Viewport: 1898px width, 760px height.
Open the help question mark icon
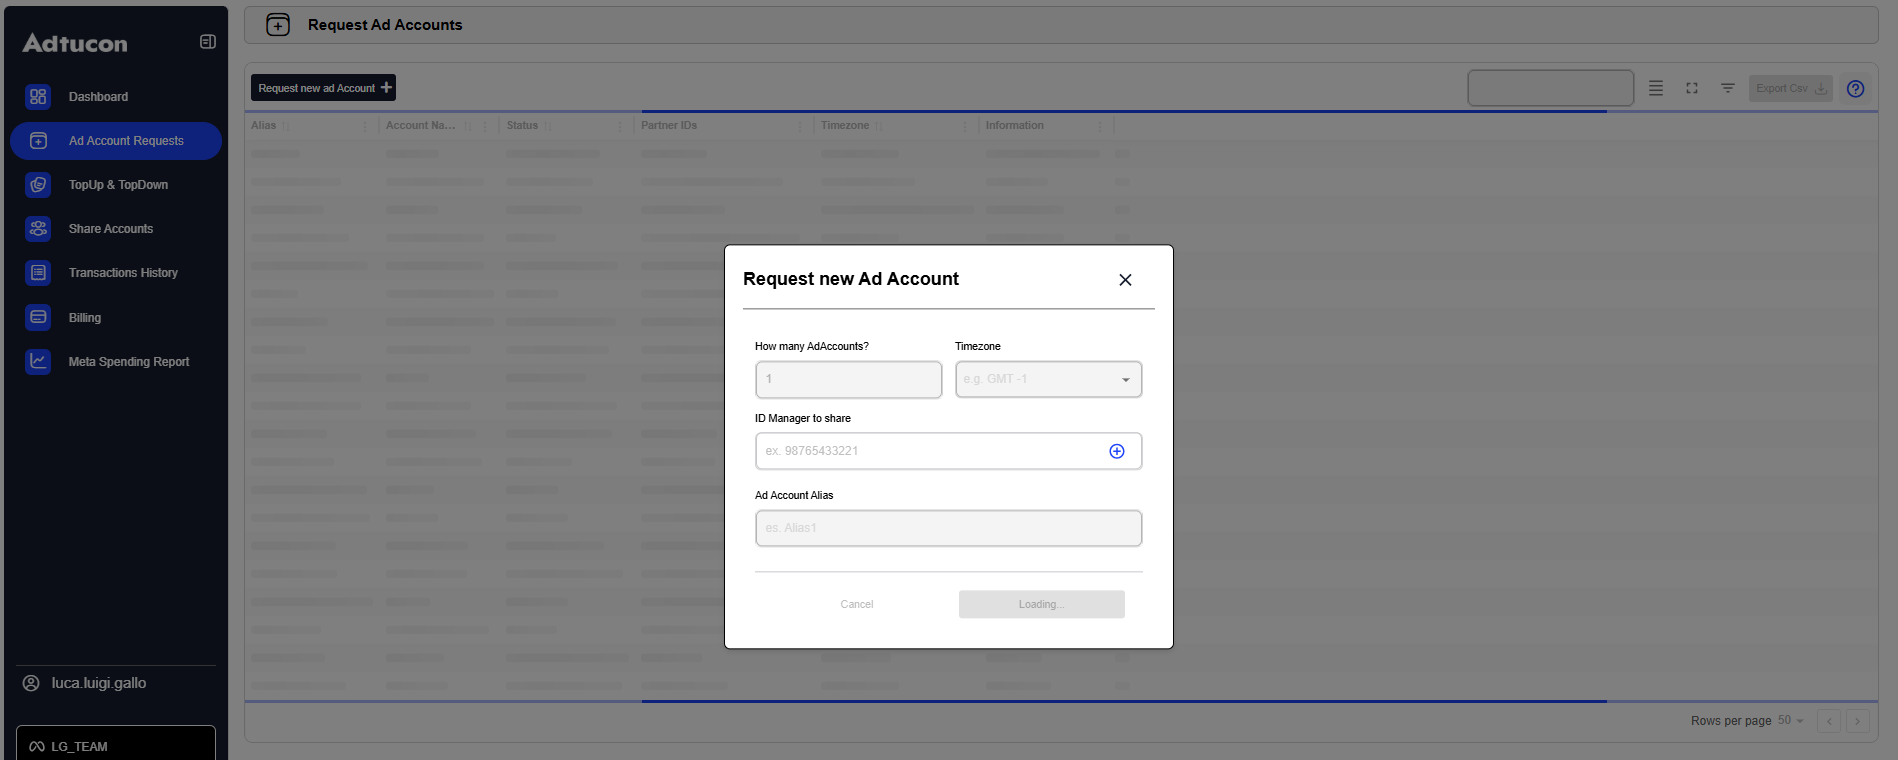[x=1855, y=89]
